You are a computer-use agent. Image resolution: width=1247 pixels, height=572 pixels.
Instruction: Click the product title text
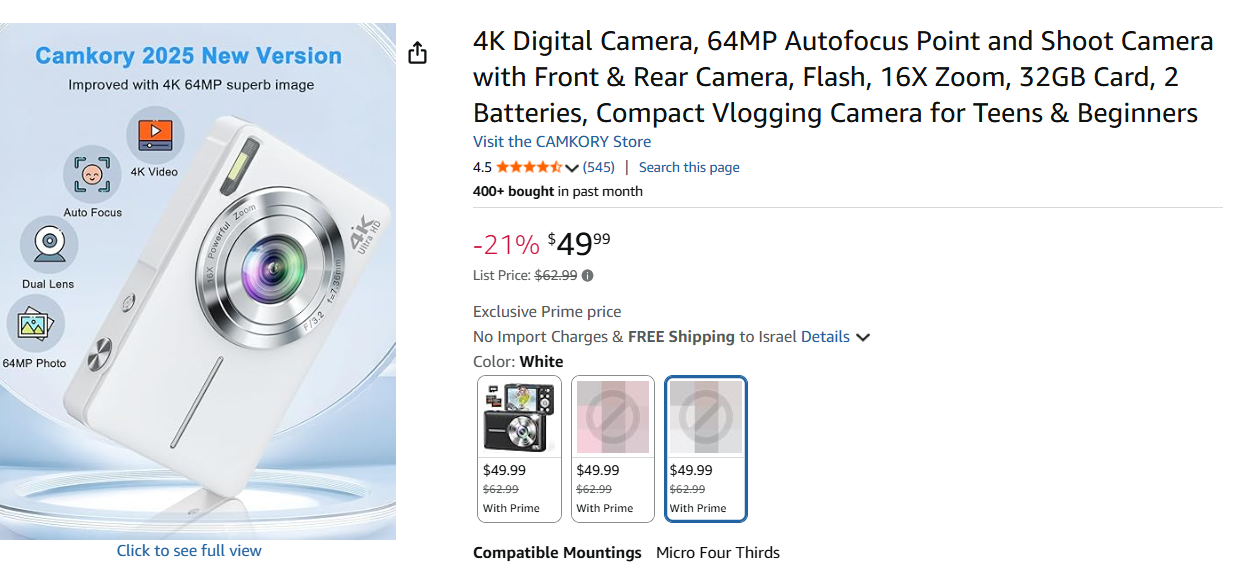843,77
